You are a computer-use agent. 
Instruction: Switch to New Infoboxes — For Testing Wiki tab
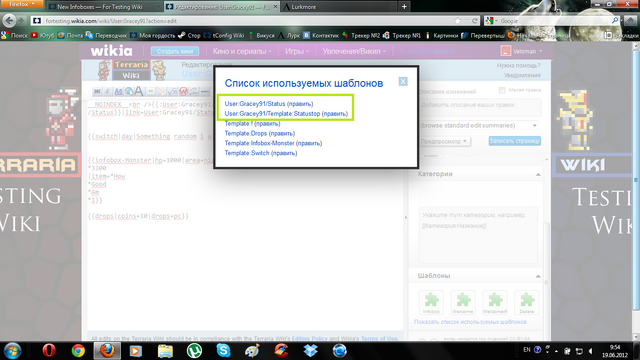pyautogui.click(x=104, y=7)
